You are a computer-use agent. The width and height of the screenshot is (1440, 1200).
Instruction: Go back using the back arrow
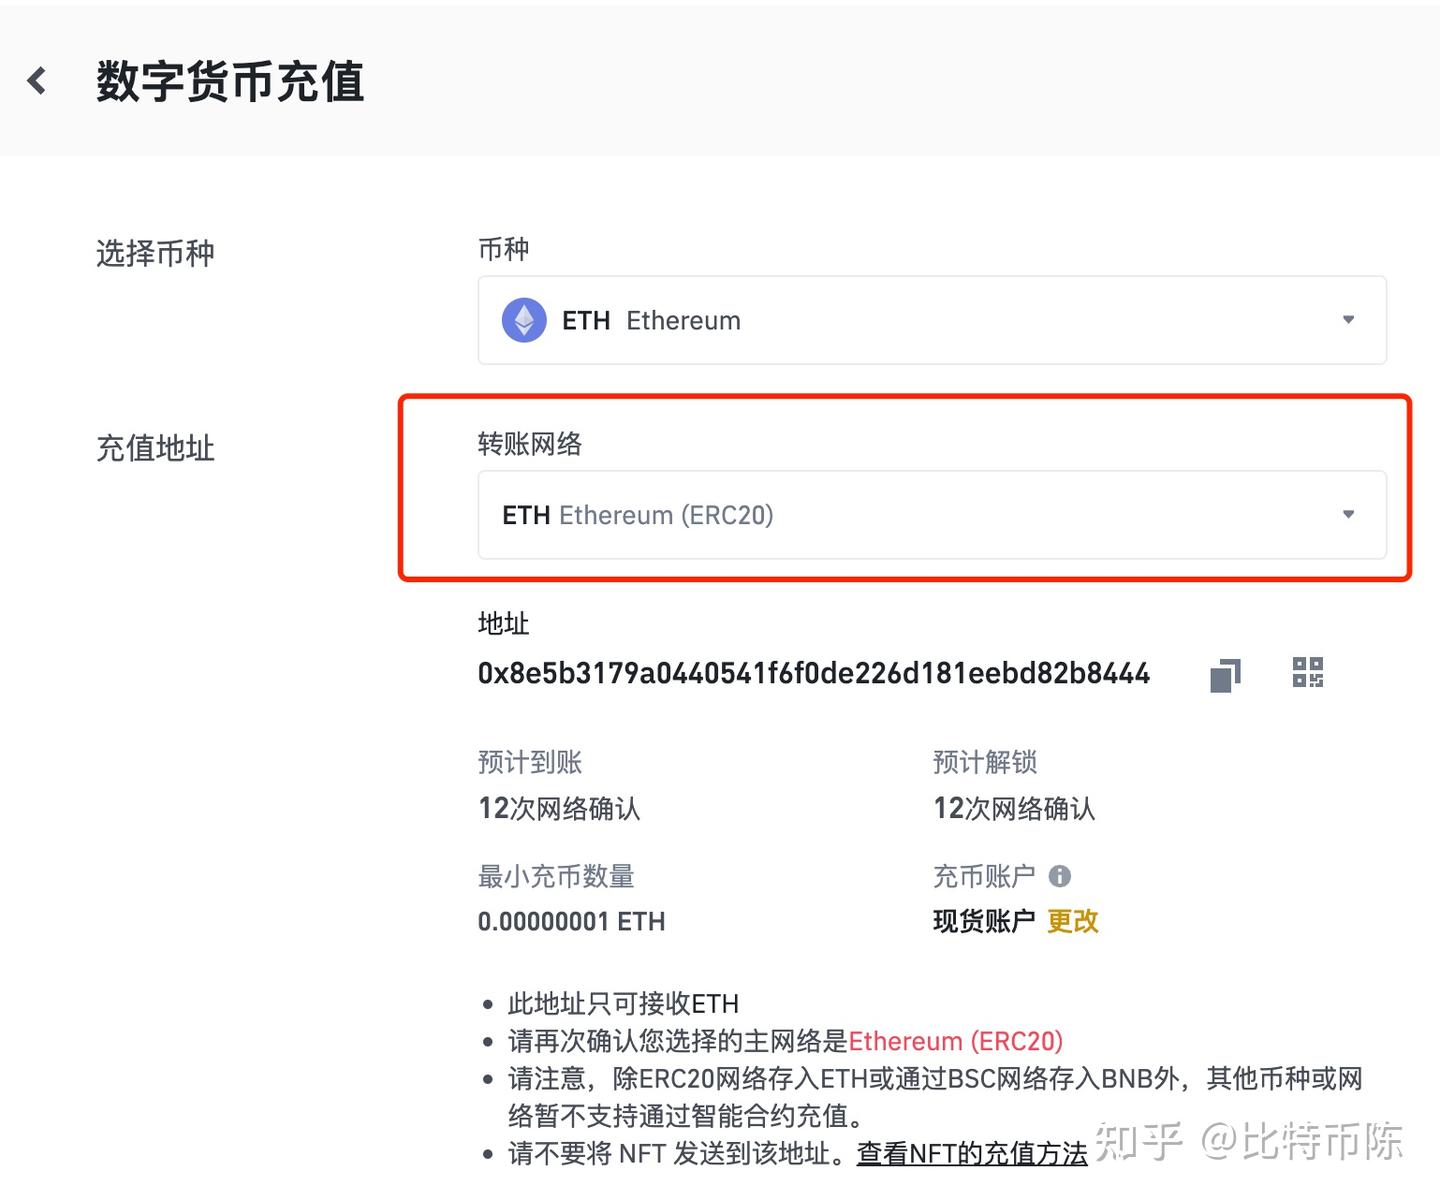pos(37,80)
